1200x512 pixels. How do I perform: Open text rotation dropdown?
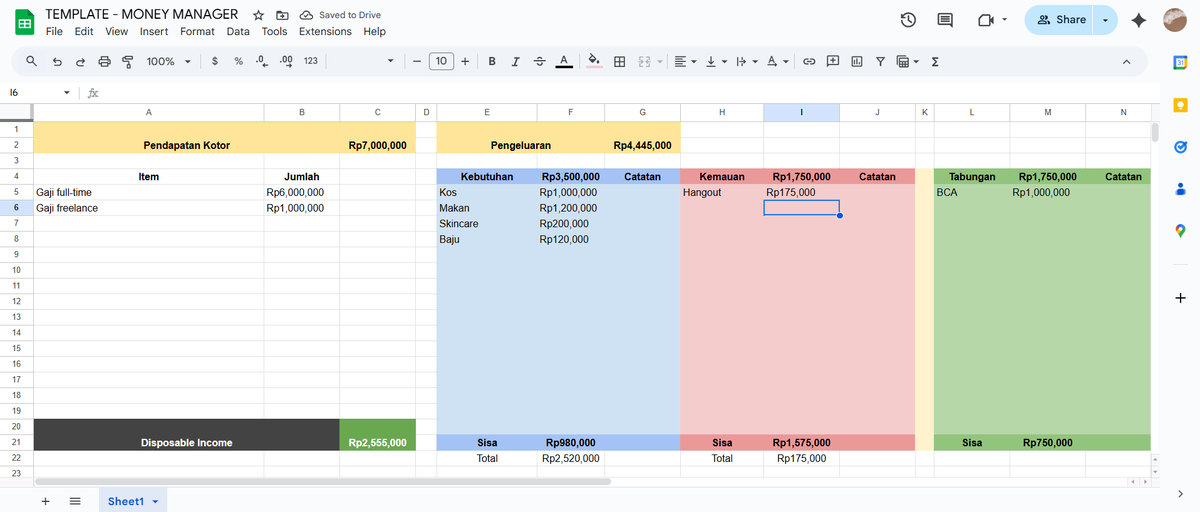tap(777, 61)
